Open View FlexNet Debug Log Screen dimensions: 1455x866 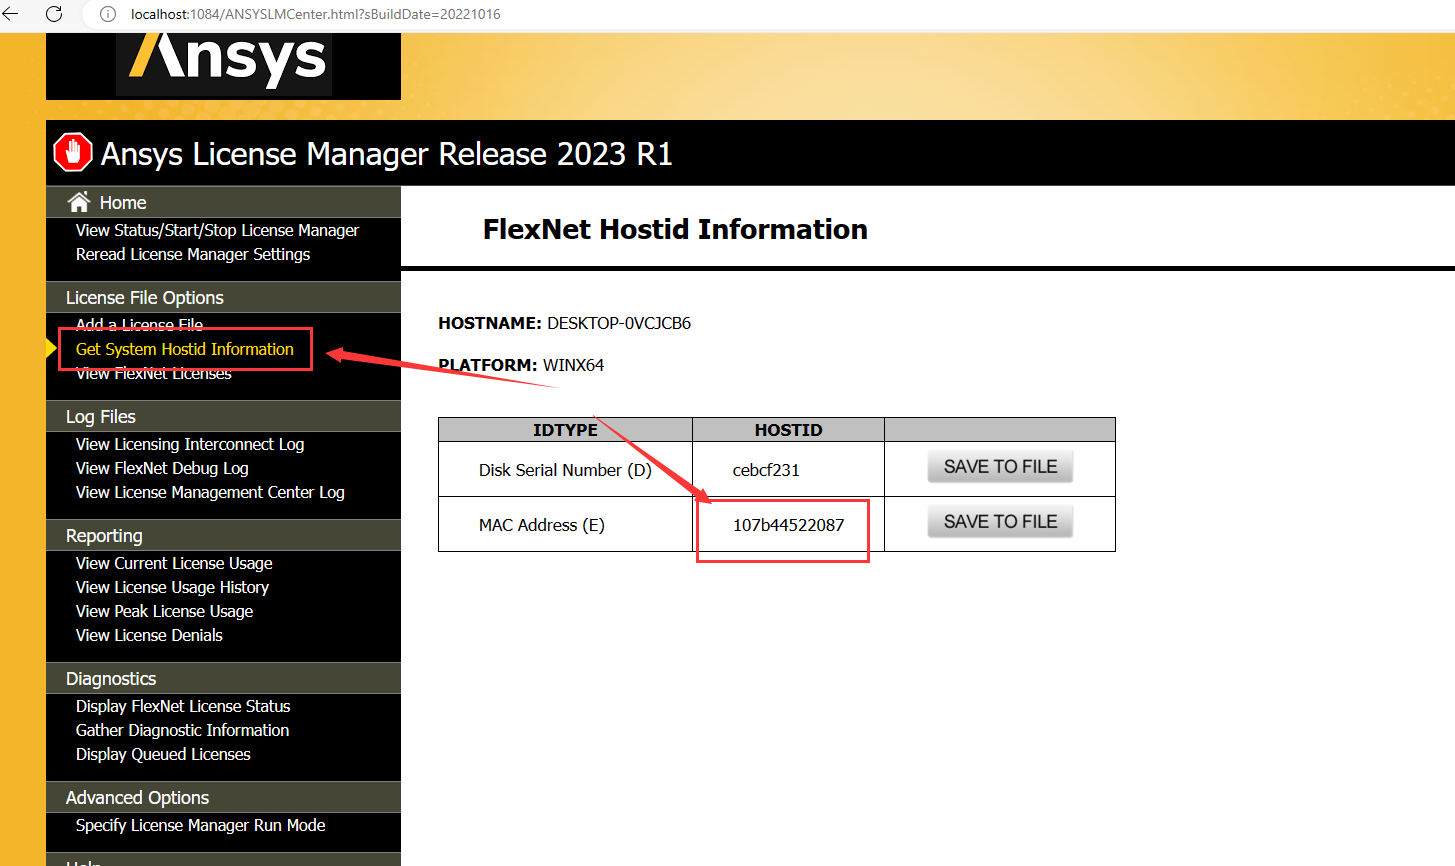coord(162,467)
